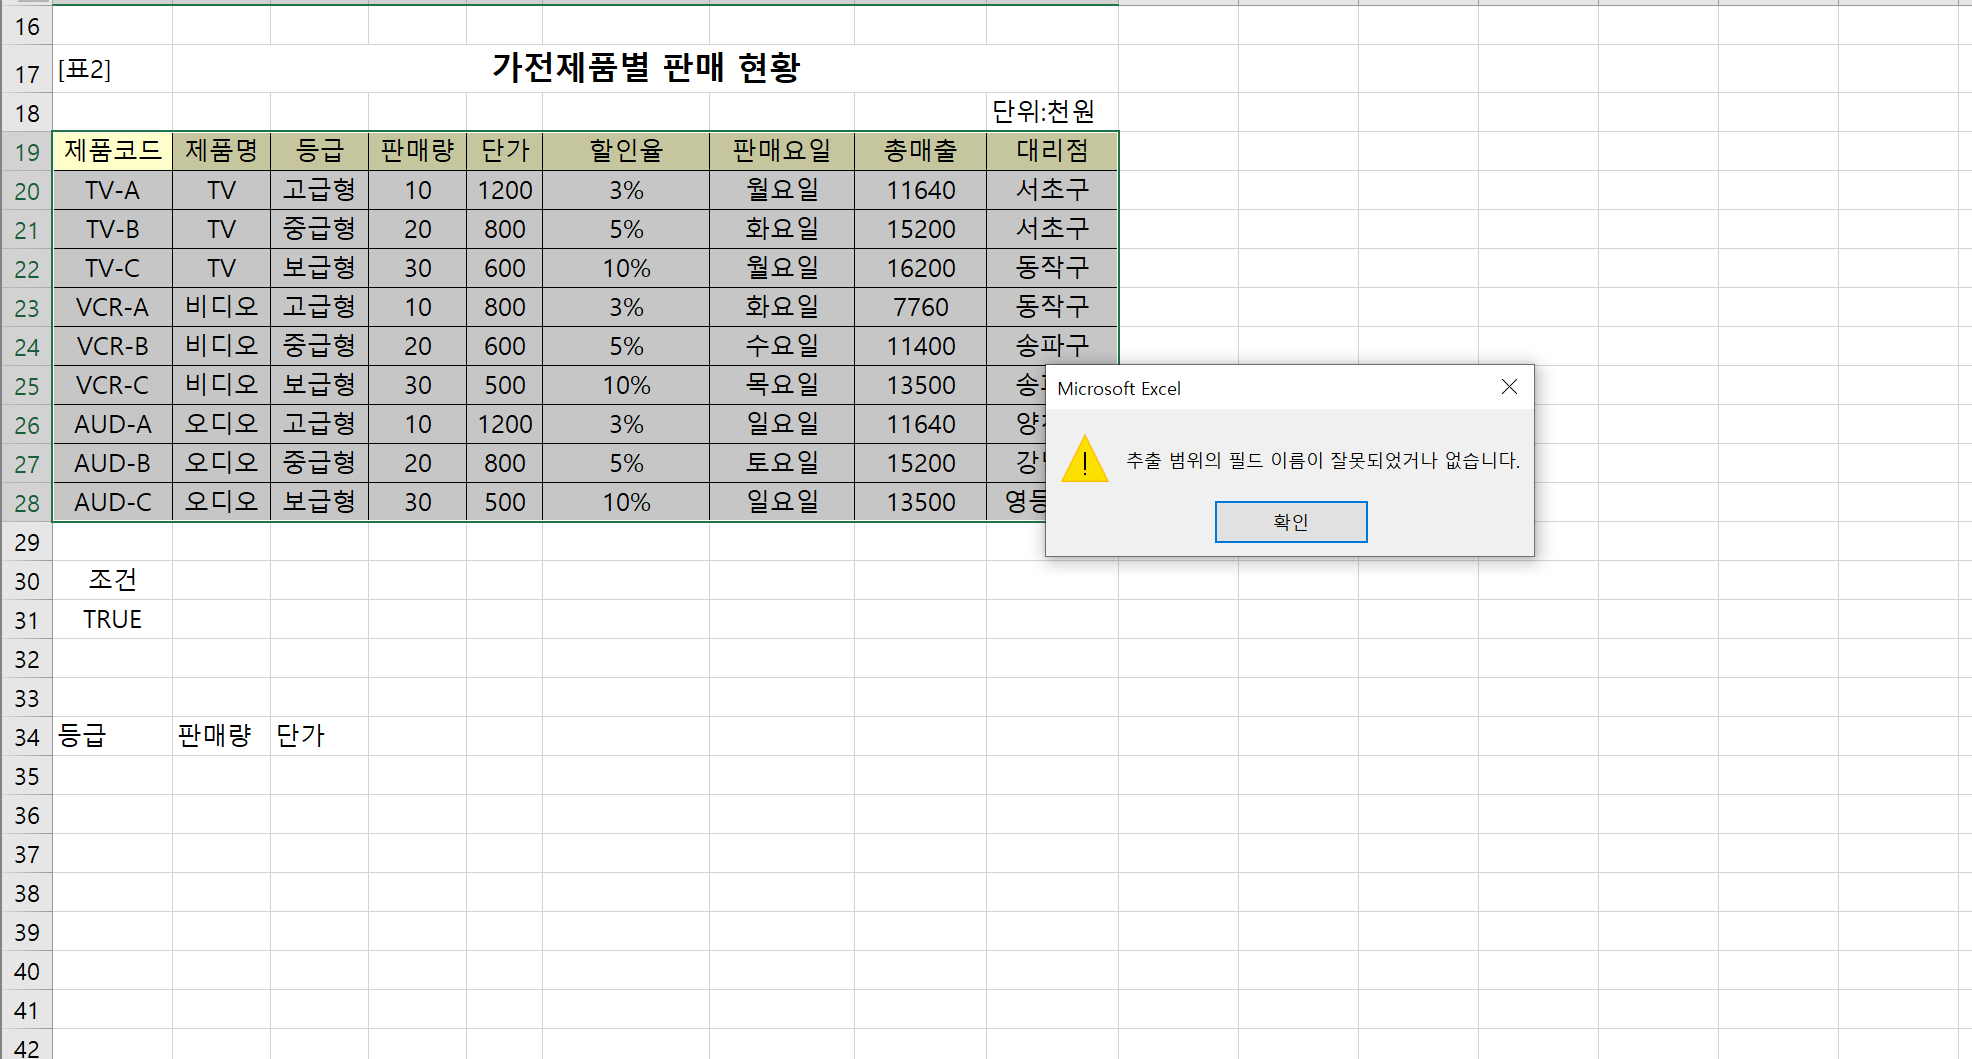Select the 가전제품별 판매 현황 title

tap(645, 68)
